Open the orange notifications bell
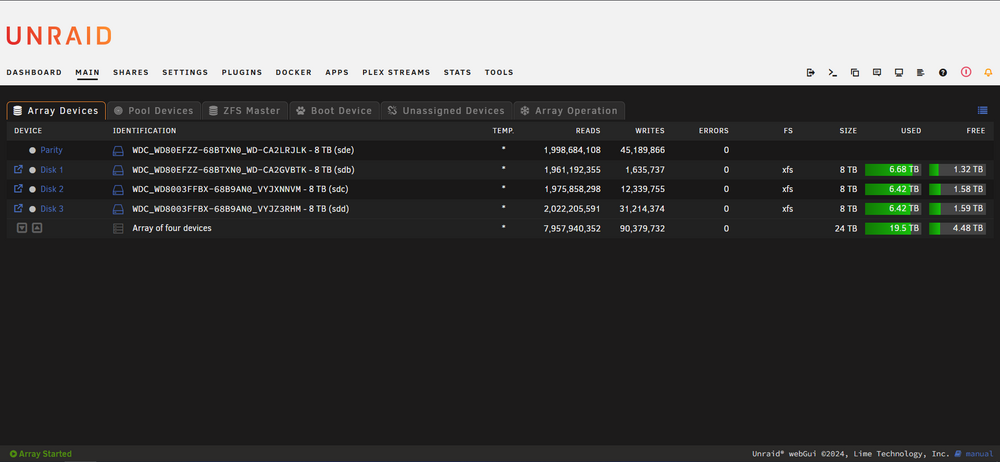Image resolution: width=1000 pixels, height=462 pixels. tap(989, 73)
